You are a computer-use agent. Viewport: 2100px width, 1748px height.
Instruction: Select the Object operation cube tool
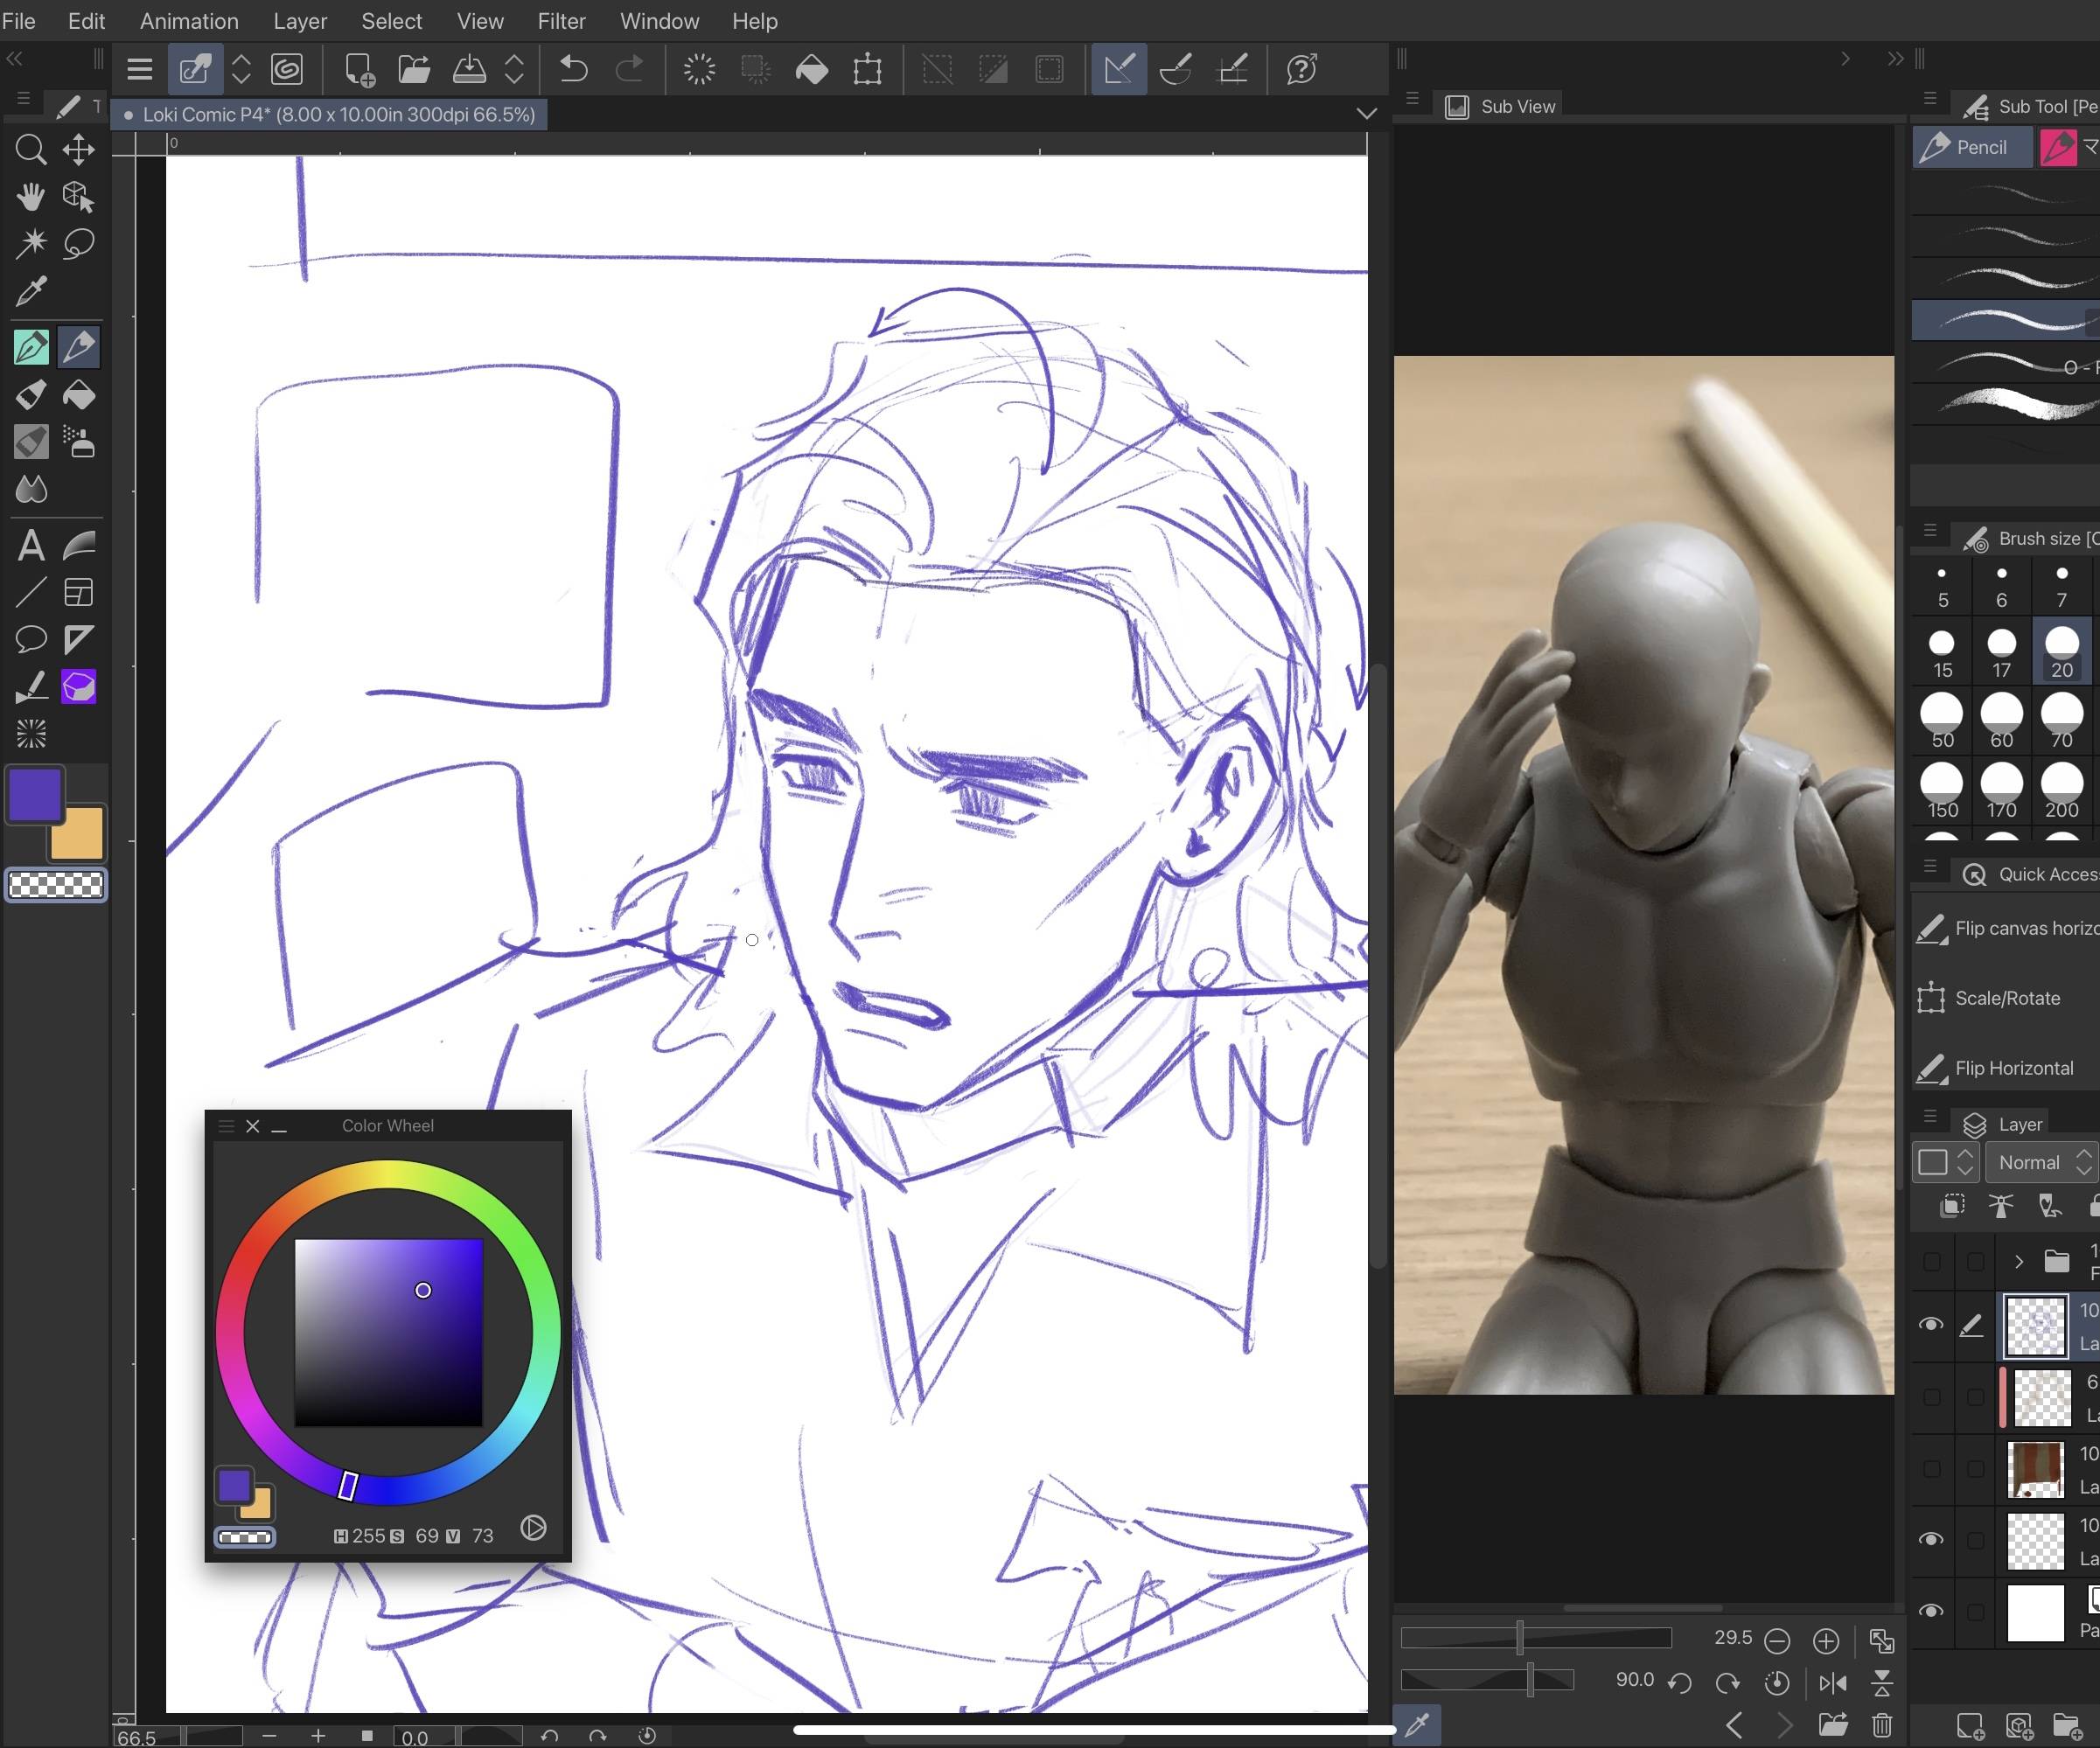pyautogui.click(x=79, y=197)
